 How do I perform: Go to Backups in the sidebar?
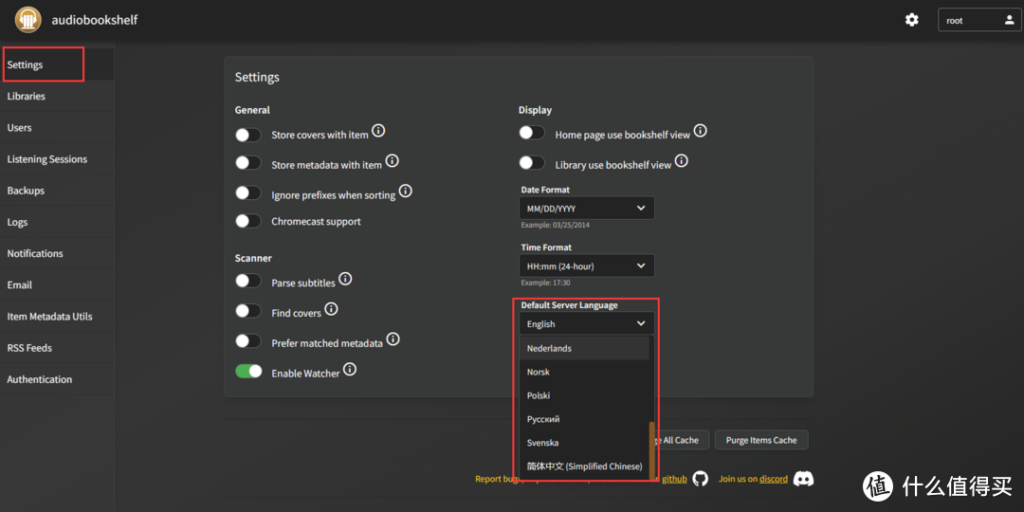(26, 190)
